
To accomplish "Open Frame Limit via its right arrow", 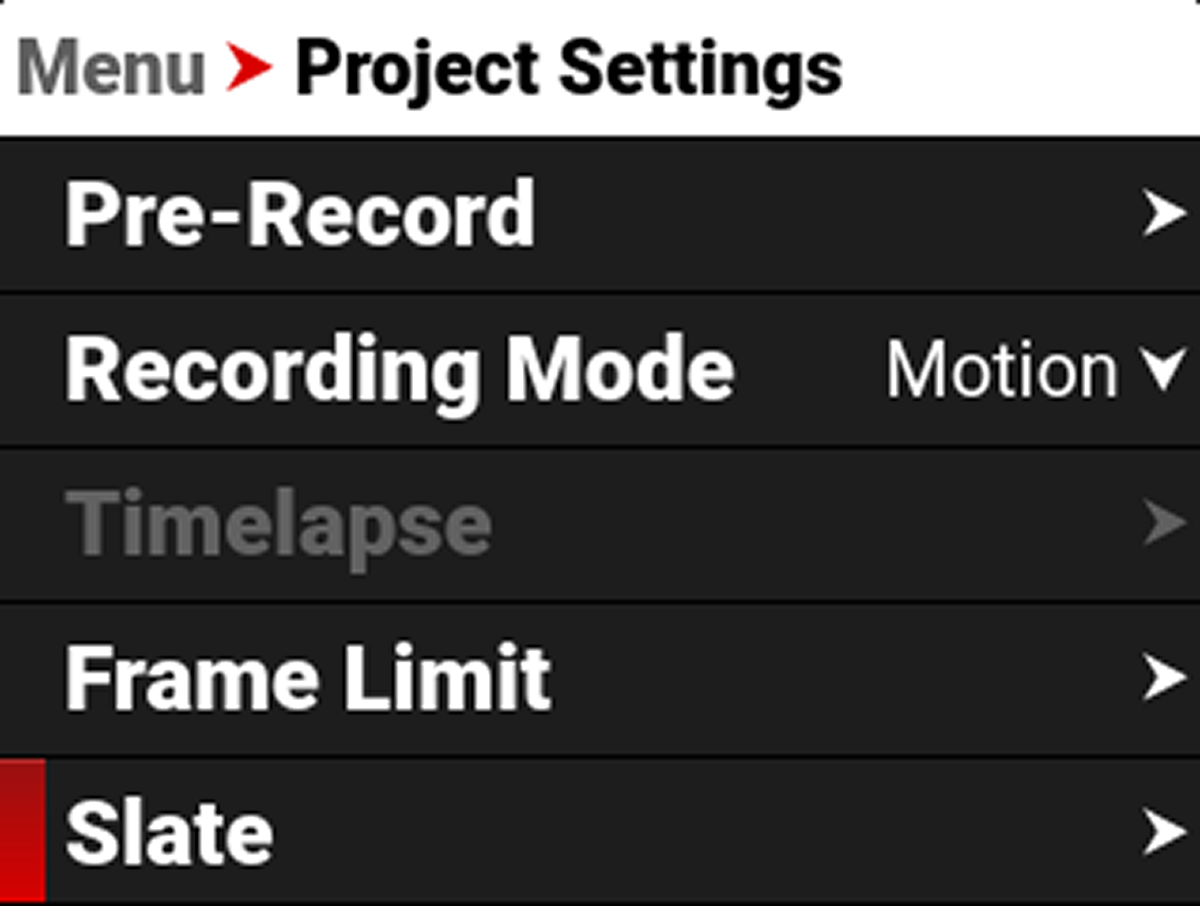I will point(1163,679).
